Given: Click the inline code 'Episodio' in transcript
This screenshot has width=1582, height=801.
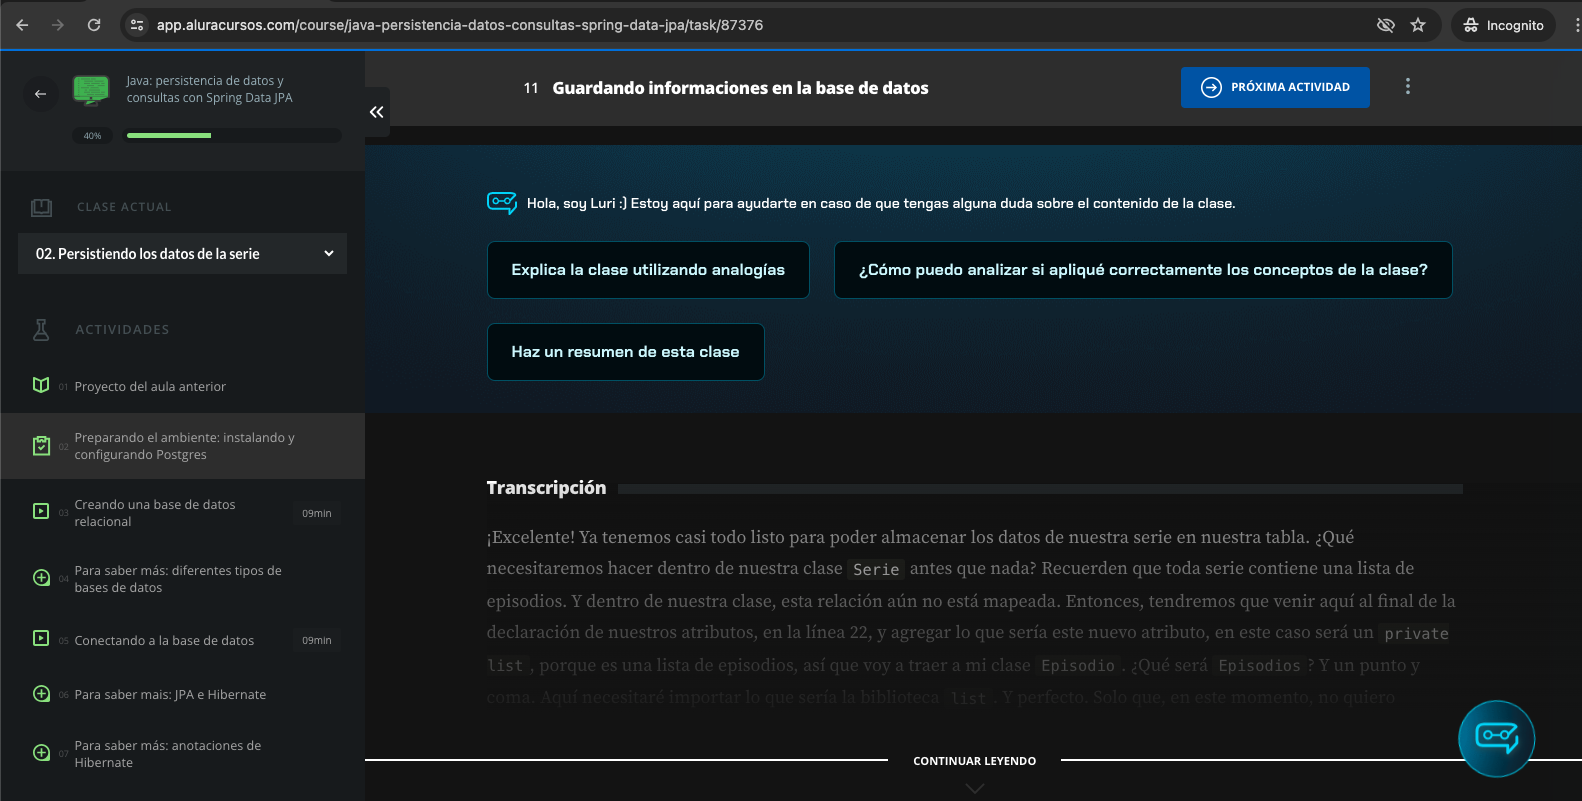Looking at the screenshot, I should coord(1077,666).
